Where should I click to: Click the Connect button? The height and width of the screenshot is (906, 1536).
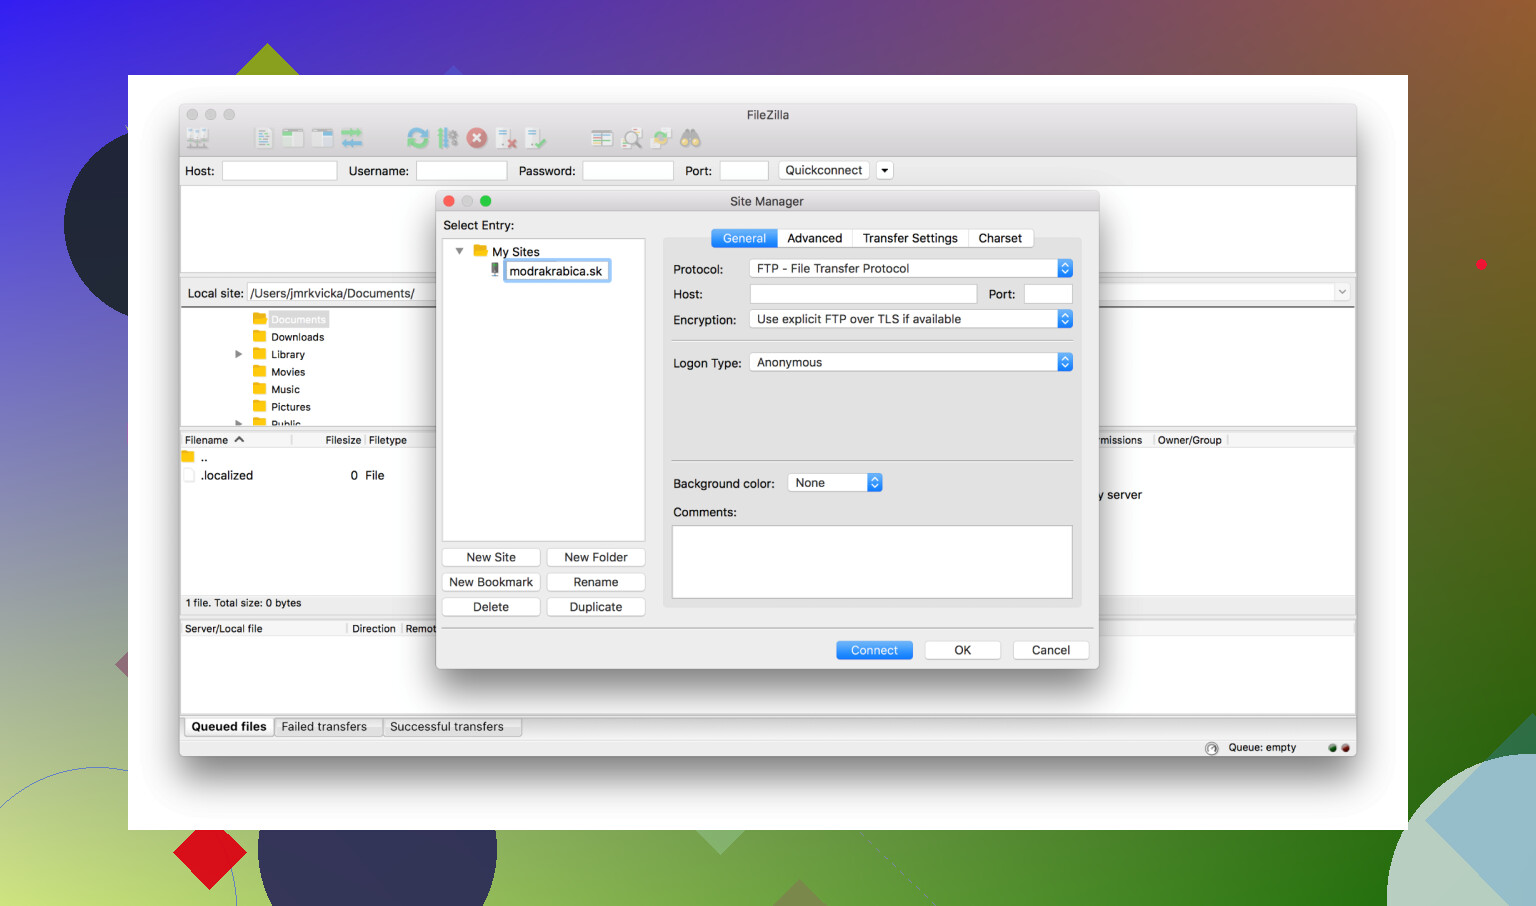tap(874, 651)
